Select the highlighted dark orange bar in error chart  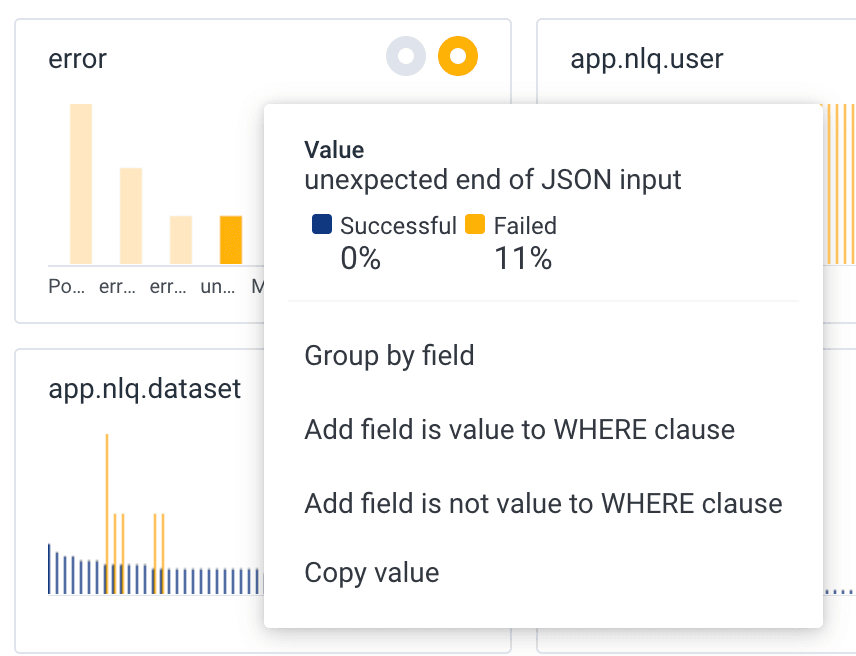click(231, 240)
